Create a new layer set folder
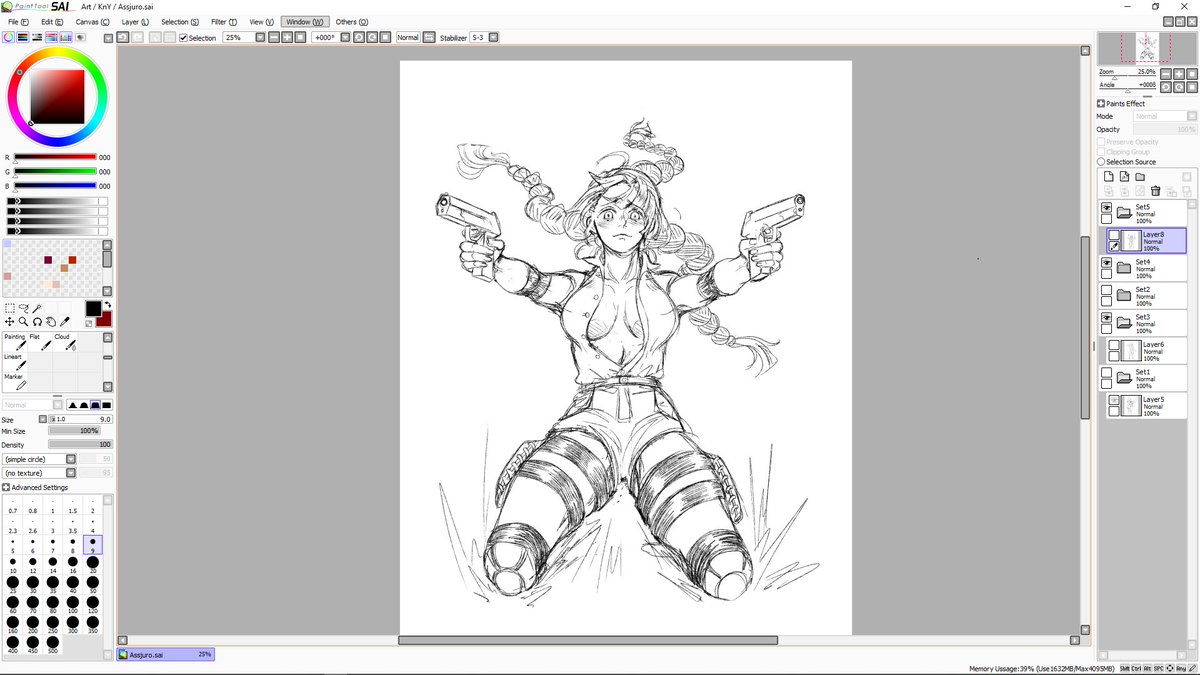 point(1140,177)
